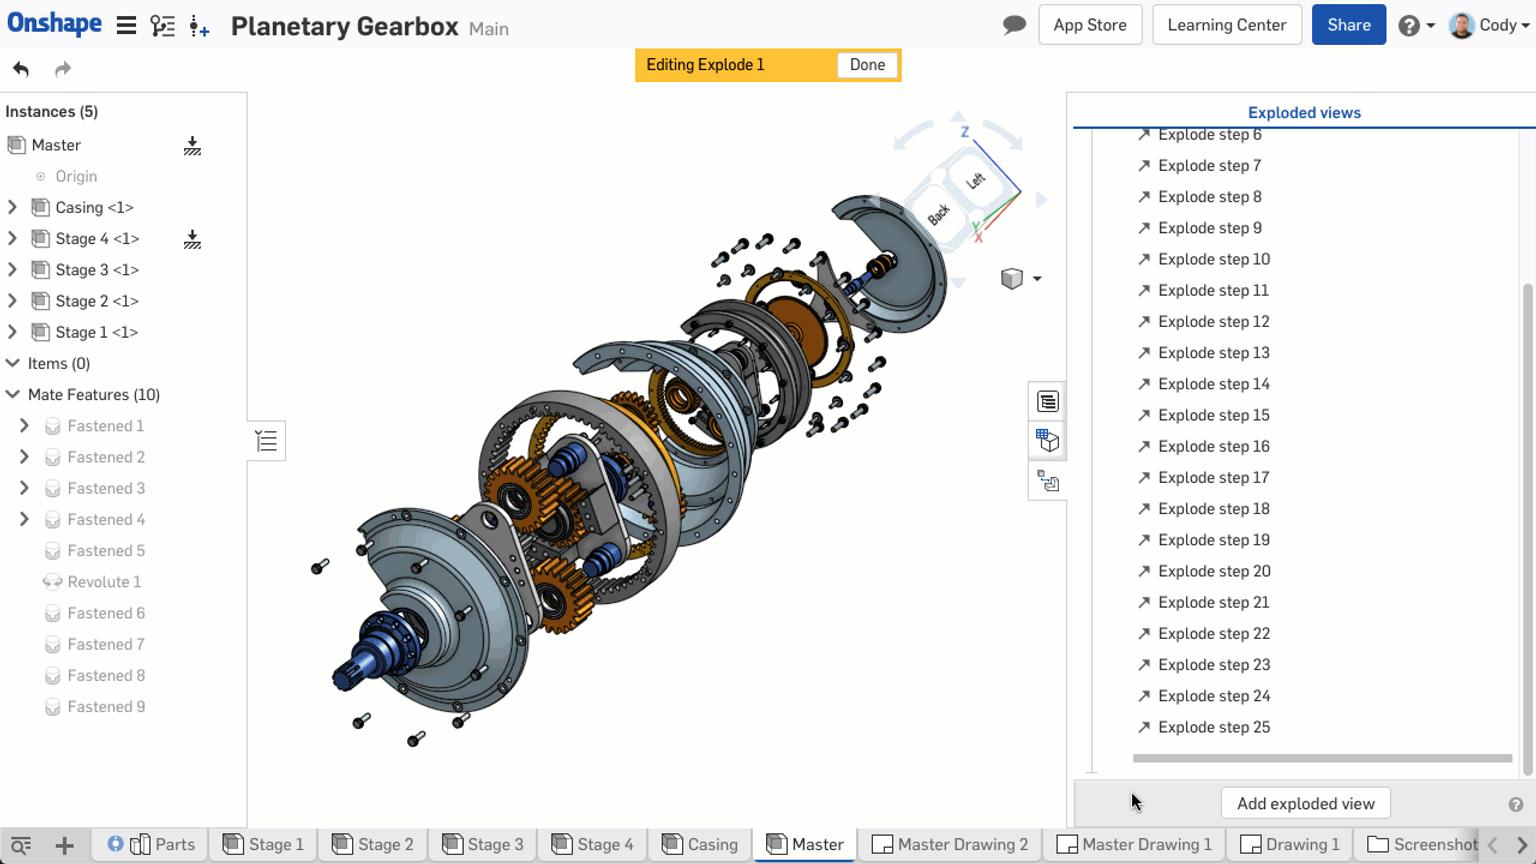Open the view cube orientation dropdown
Viewport: 1536px width, 864px height.
[x=1037, y=278]
